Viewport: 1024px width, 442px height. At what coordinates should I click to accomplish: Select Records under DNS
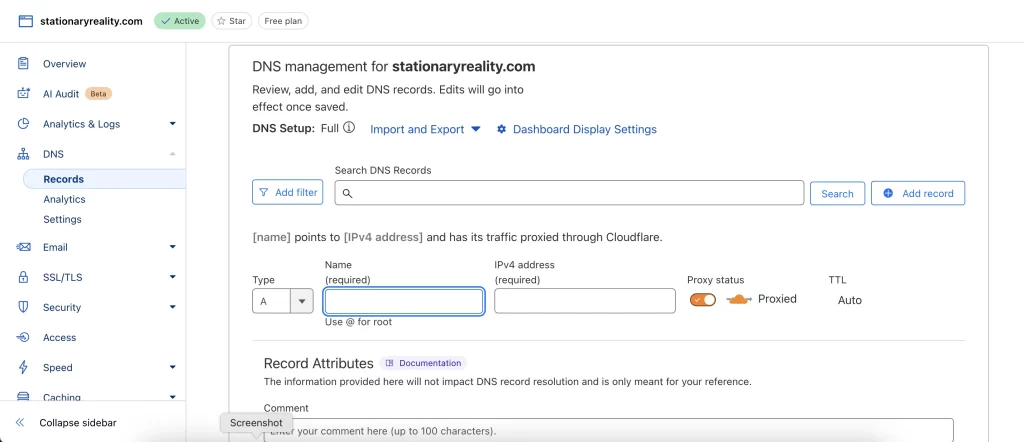63,179
